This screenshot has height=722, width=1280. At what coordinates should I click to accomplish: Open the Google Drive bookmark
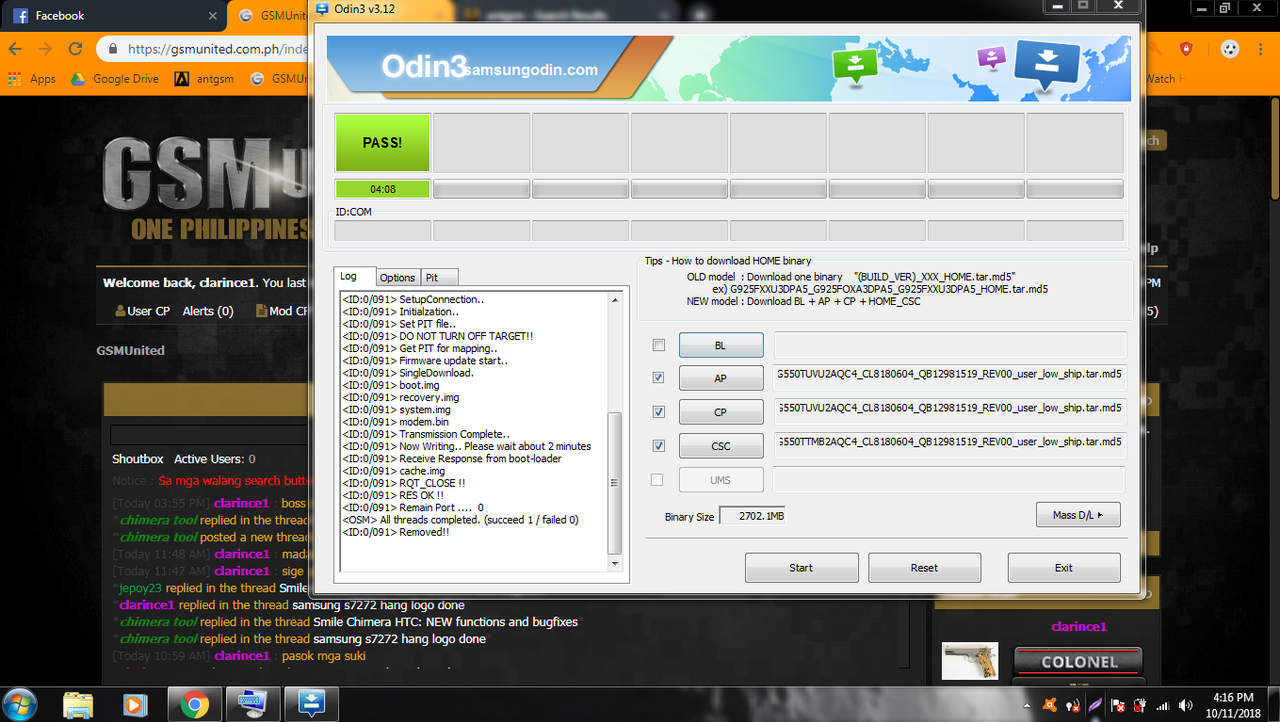115,79
